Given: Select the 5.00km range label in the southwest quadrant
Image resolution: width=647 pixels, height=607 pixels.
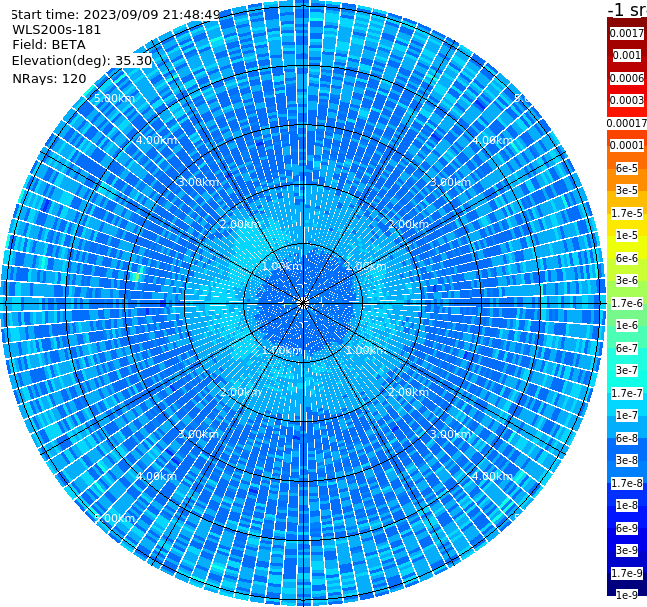Looking at the screenshot, I should click(x=114, y=518).
